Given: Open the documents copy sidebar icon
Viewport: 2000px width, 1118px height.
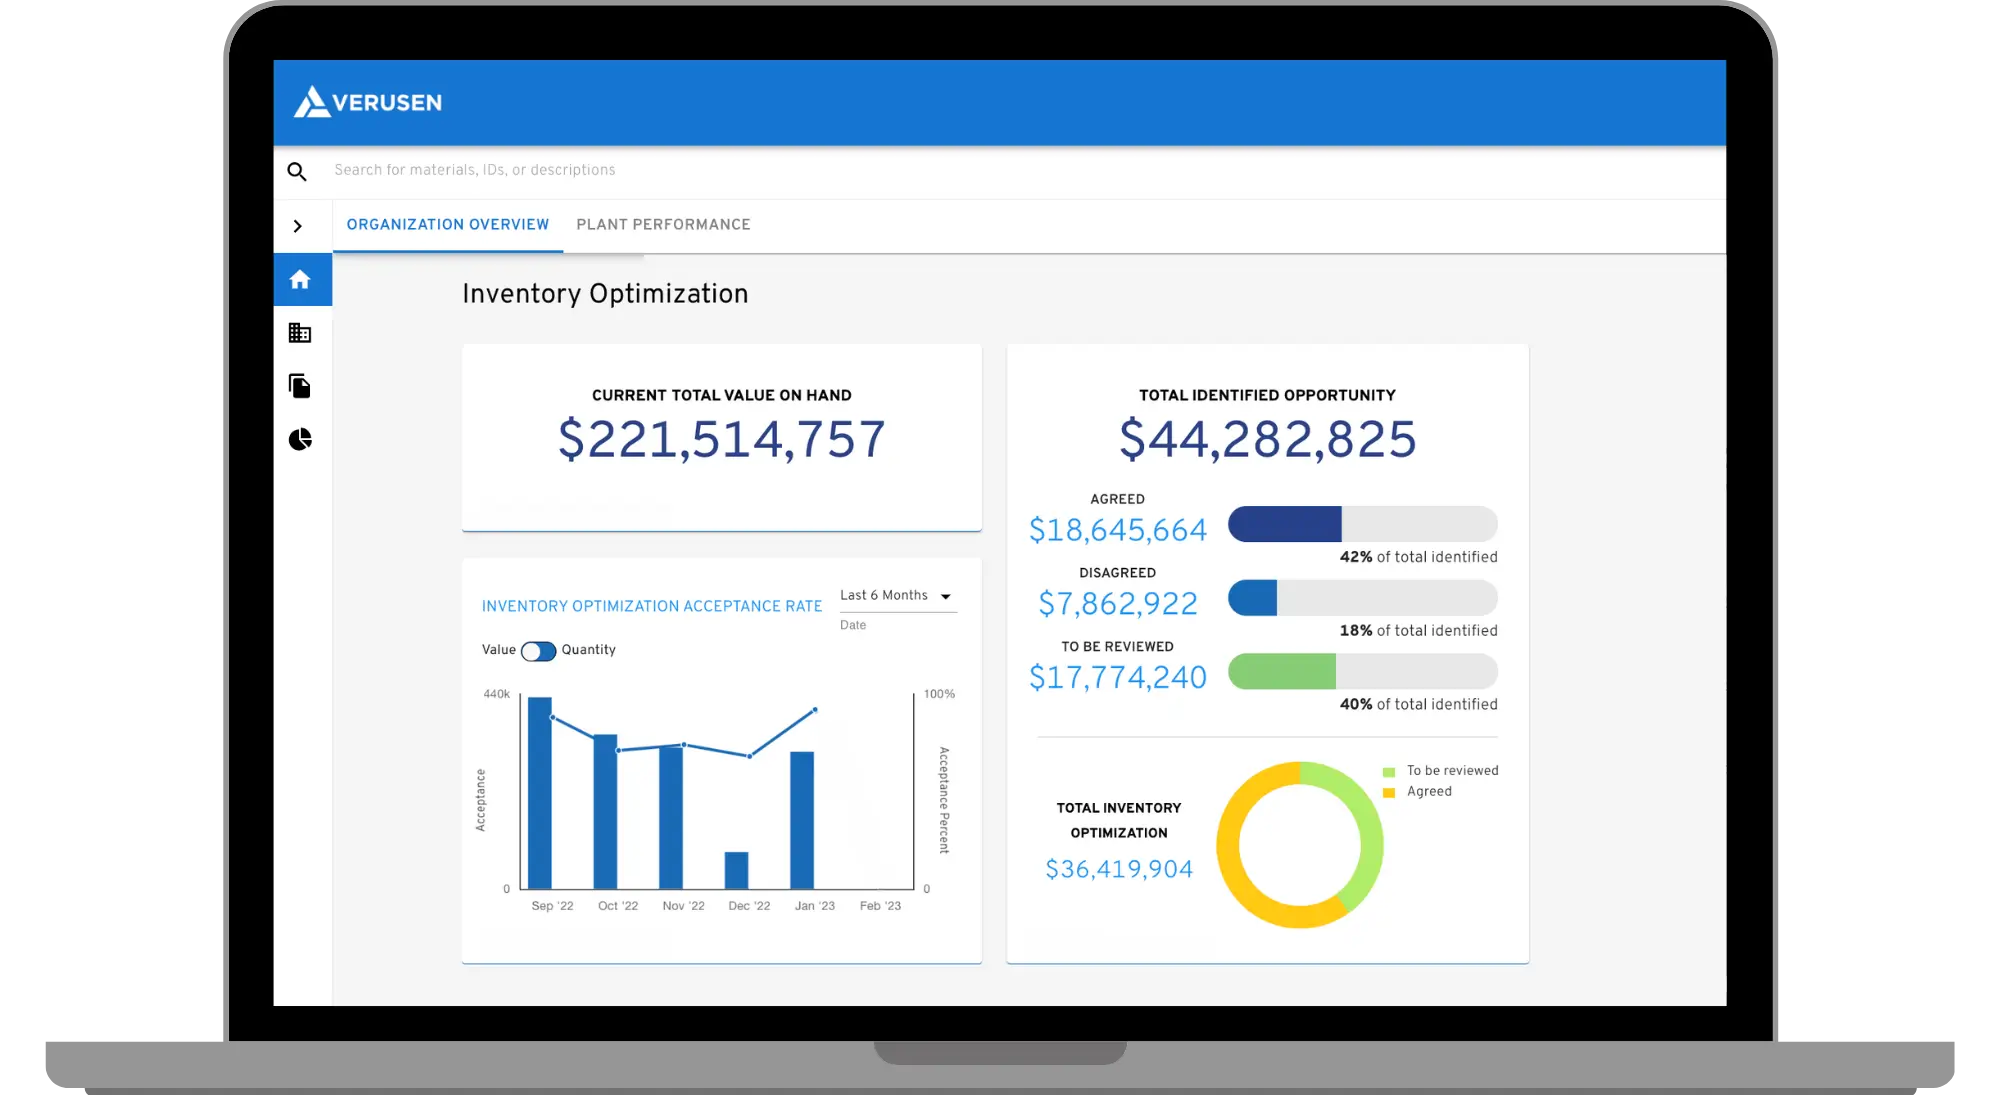Looking at the screenshot, I should 300,386.
